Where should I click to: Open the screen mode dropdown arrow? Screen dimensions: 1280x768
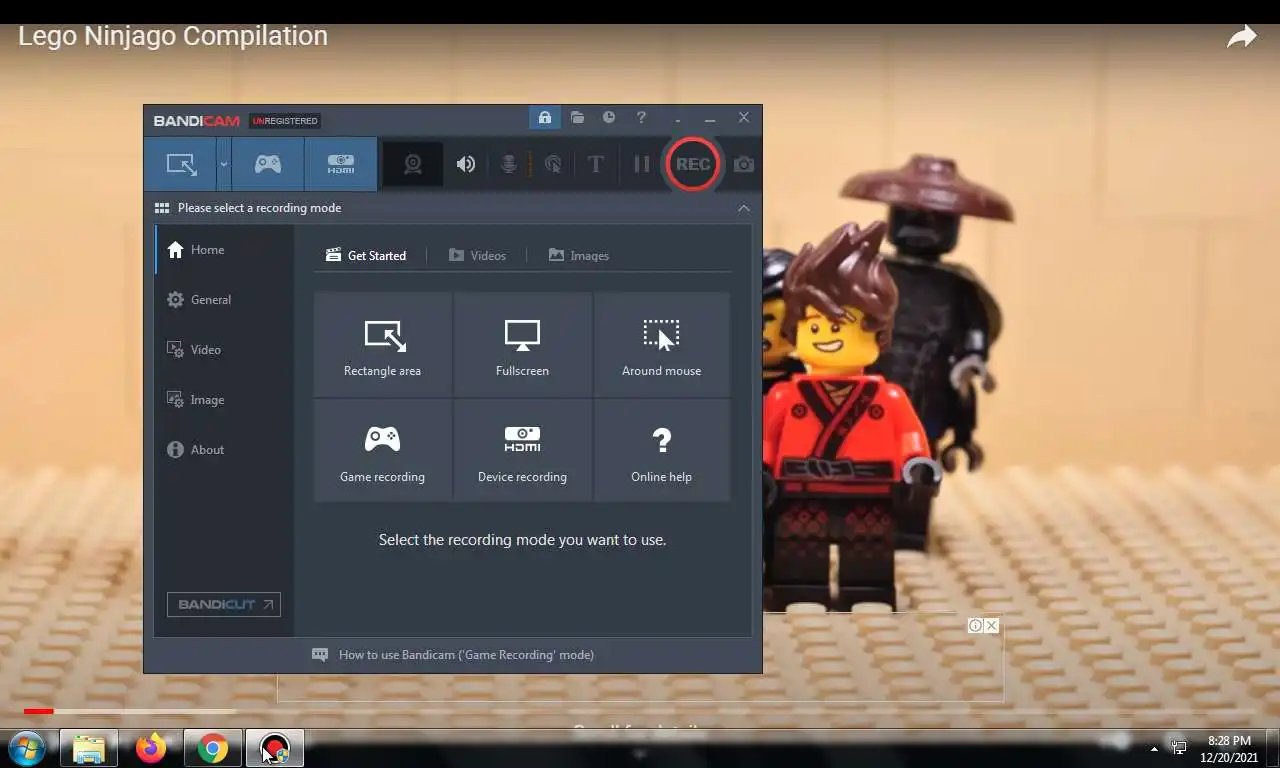tap(224, 164)
